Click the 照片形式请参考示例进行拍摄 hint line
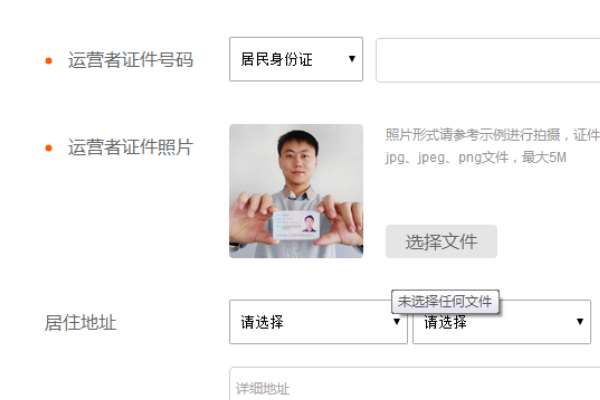 [492, 135]
